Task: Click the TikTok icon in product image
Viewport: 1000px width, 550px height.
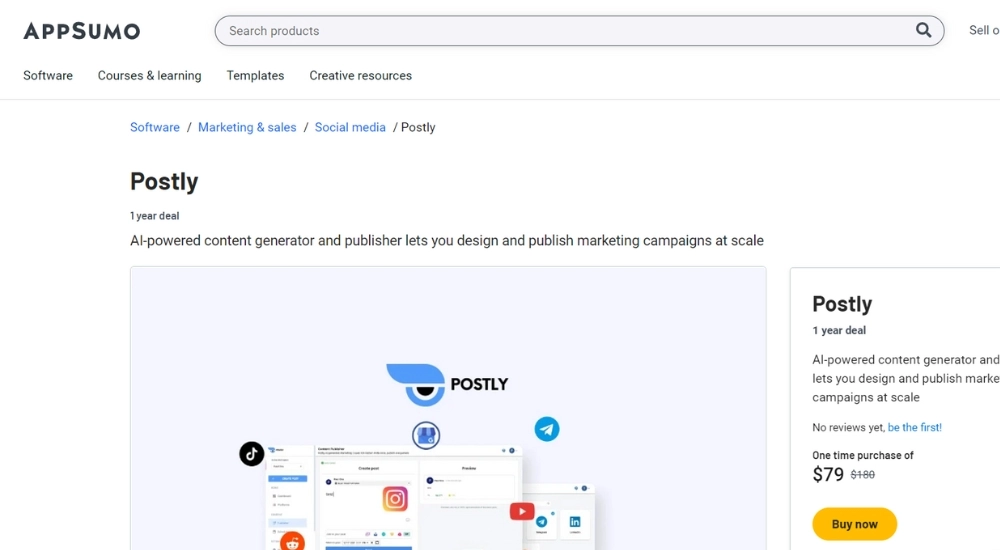Action: [x=251, y=454]
